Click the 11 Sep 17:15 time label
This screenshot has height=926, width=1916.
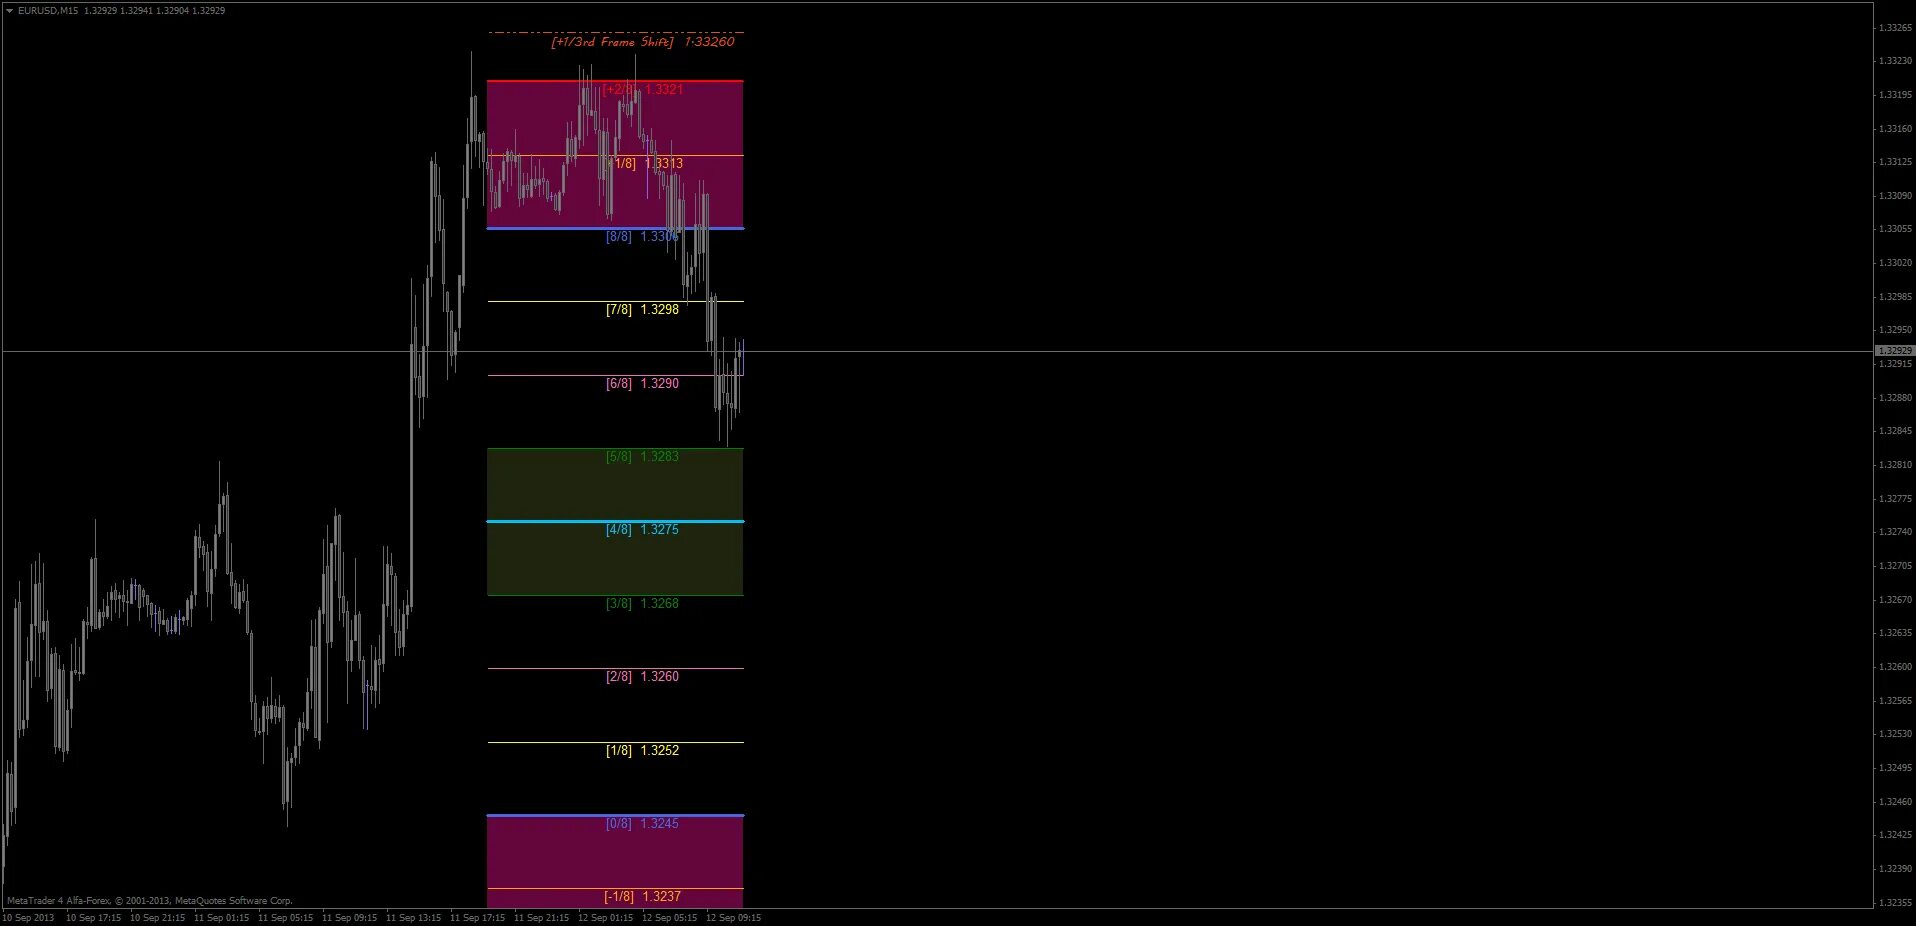click(x=477, y=918)
